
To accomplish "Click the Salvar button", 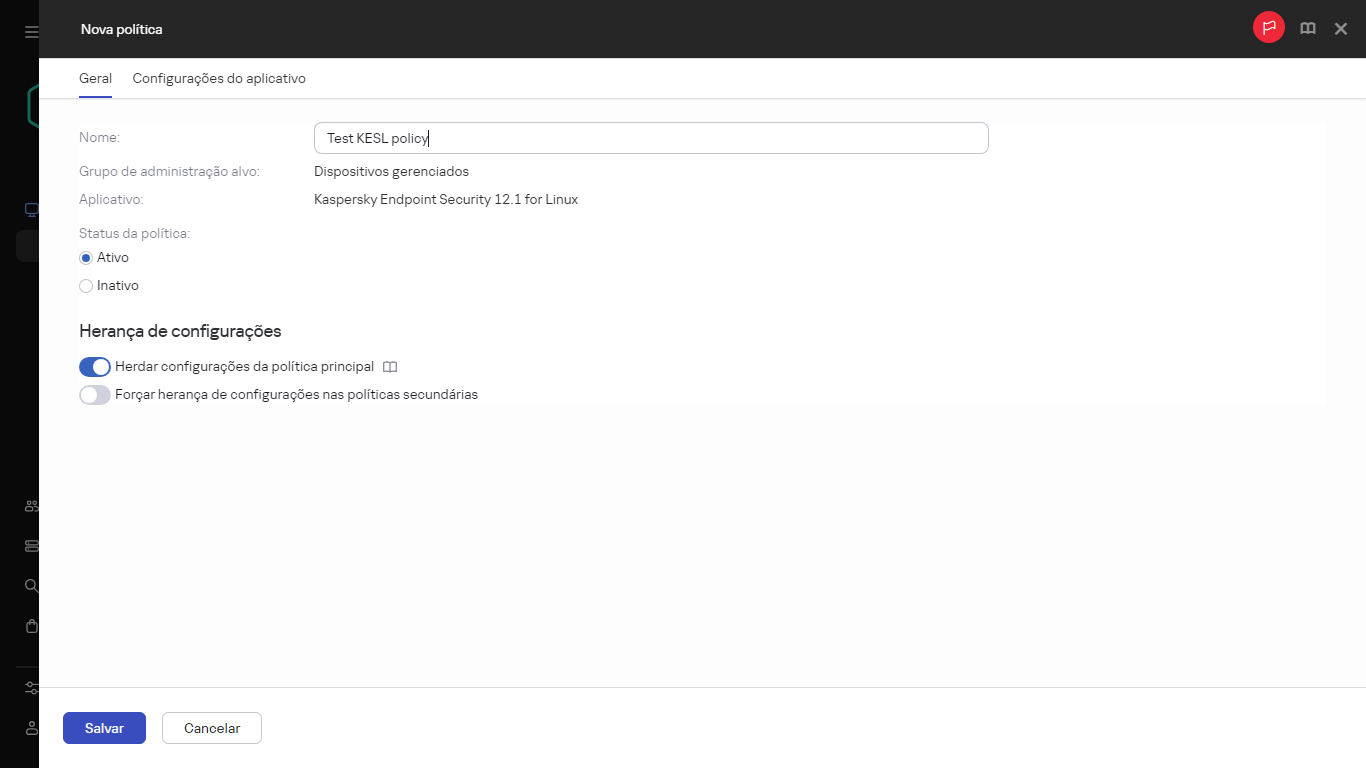I will 104,728.
